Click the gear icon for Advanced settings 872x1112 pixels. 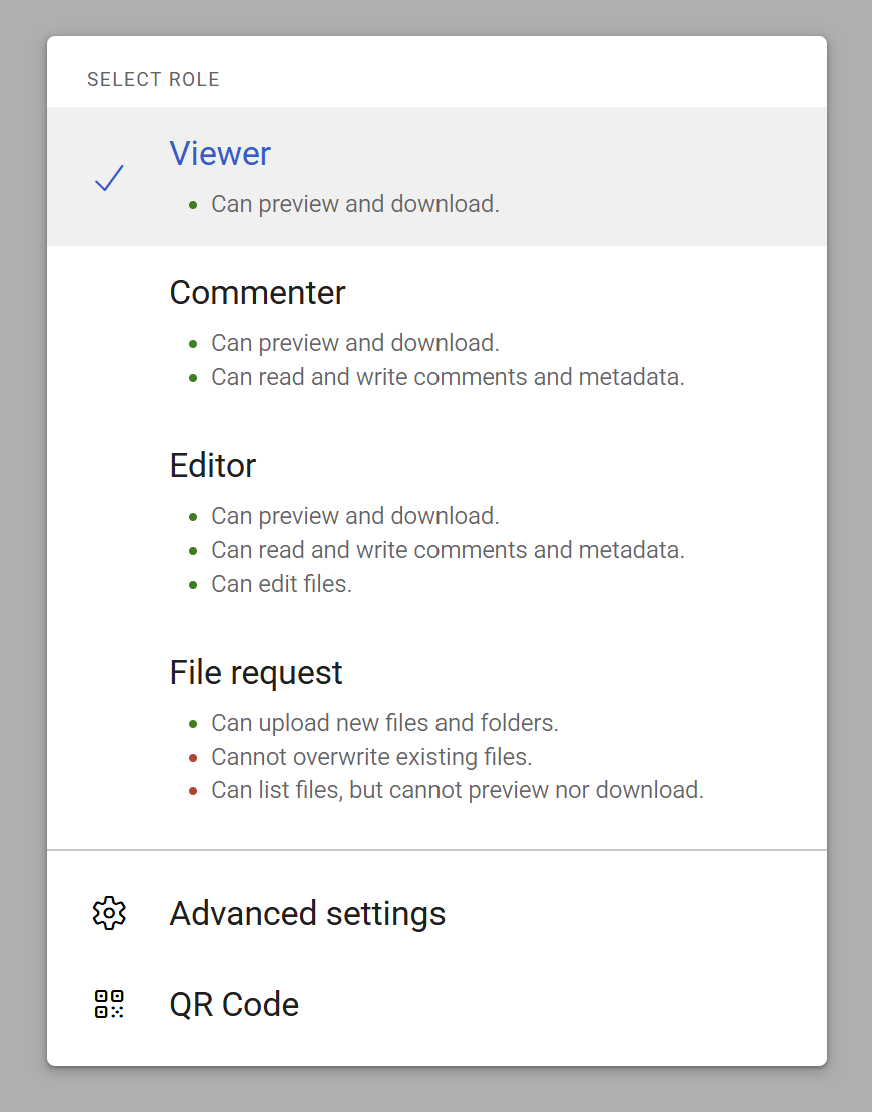click(109, 913)
